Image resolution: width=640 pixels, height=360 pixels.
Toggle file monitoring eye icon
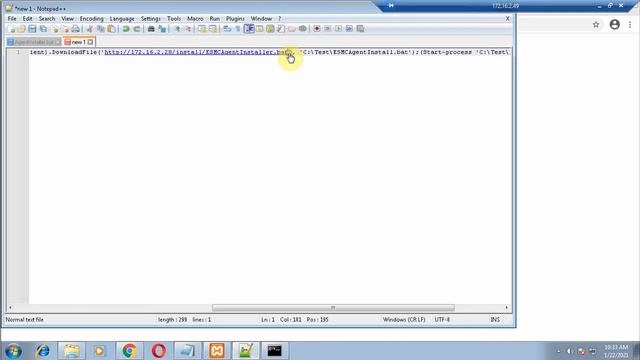coord(302,29)
